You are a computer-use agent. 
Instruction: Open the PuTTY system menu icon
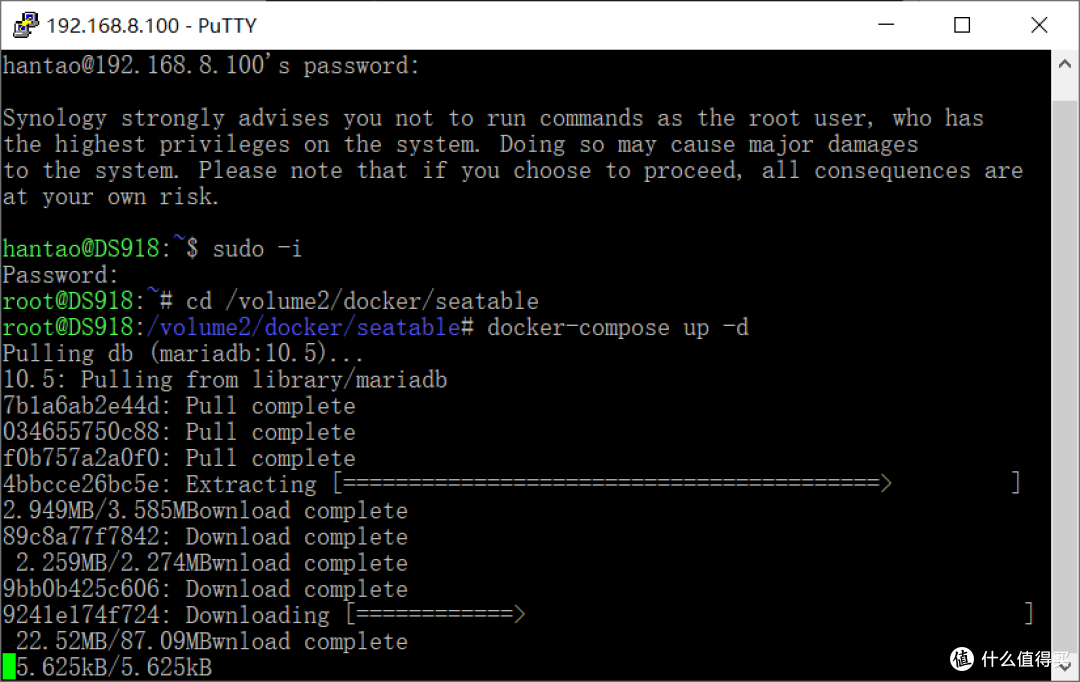pyautogui.click(x=25, y=24)
